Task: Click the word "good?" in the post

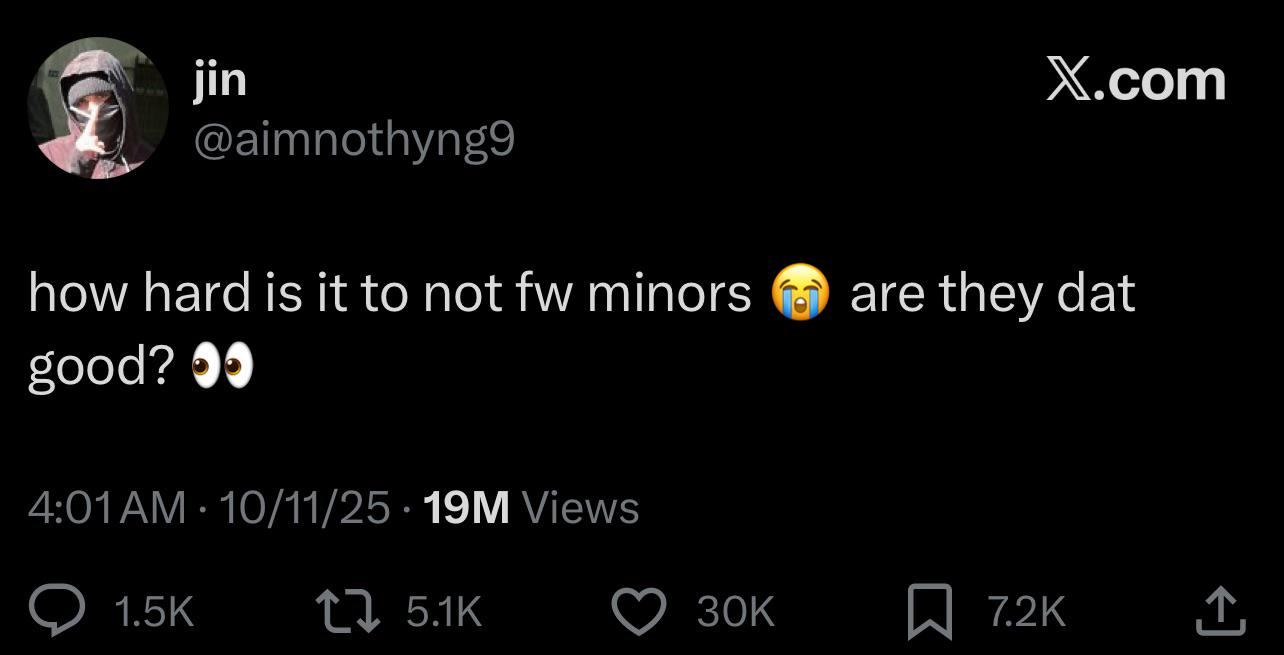Action: (100, 370)
